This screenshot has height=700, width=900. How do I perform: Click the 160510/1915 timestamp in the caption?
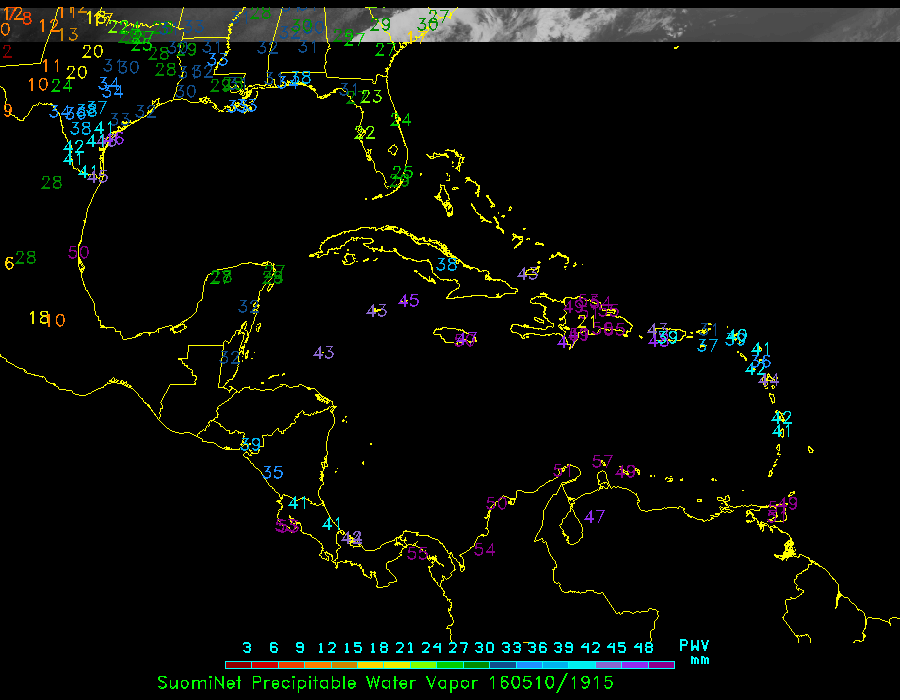(551, 682)
